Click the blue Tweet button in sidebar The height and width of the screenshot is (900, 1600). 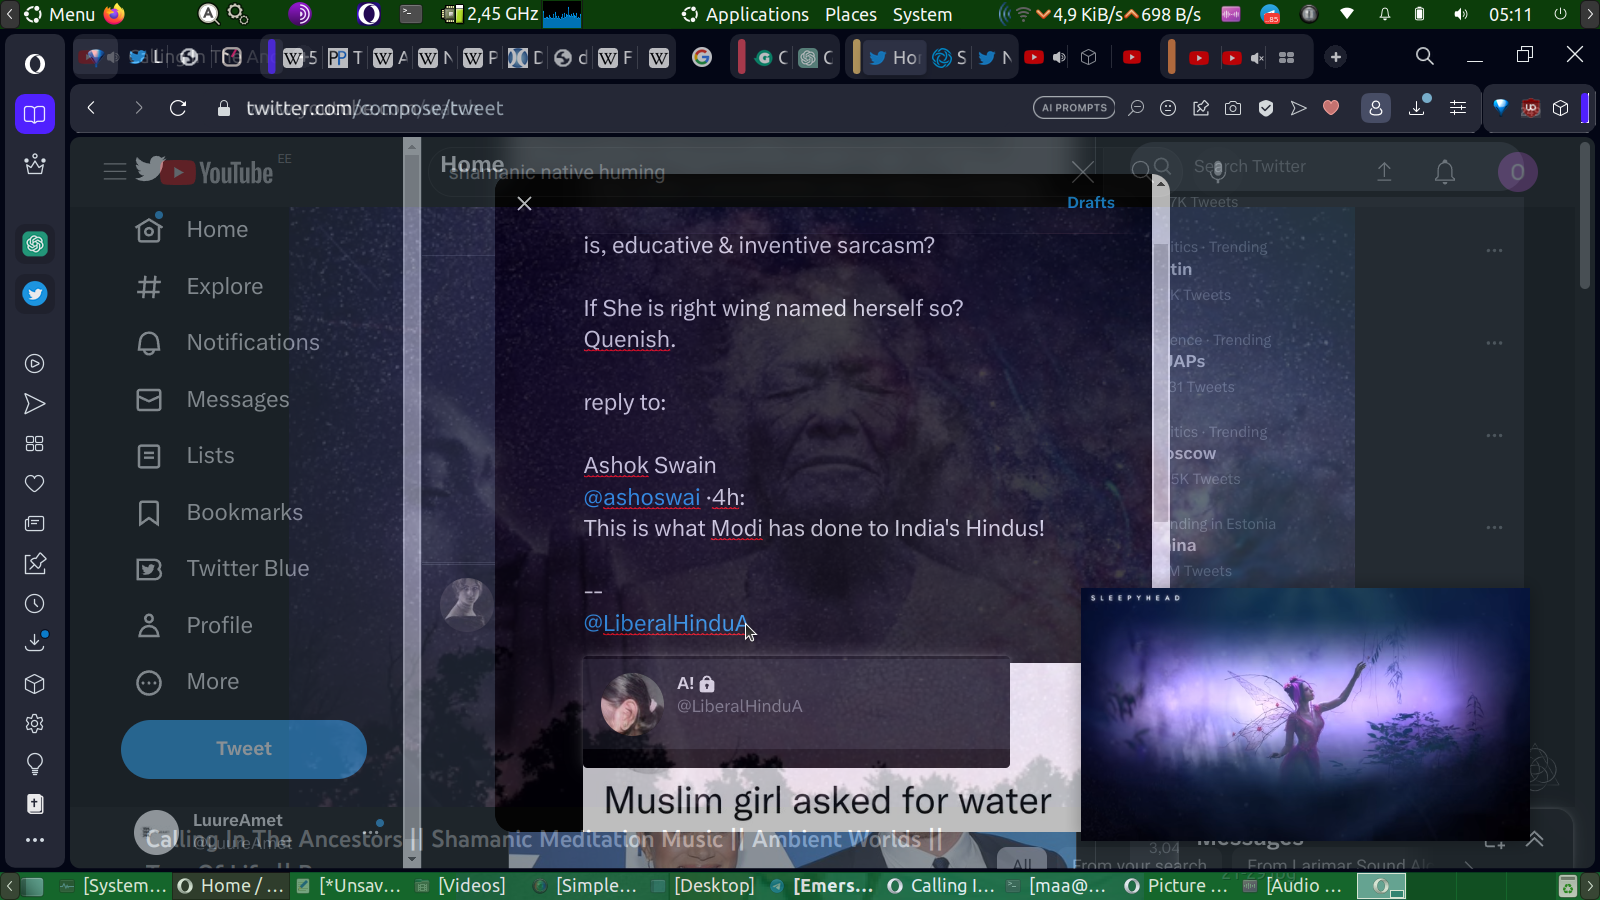[x=244, y=749]
